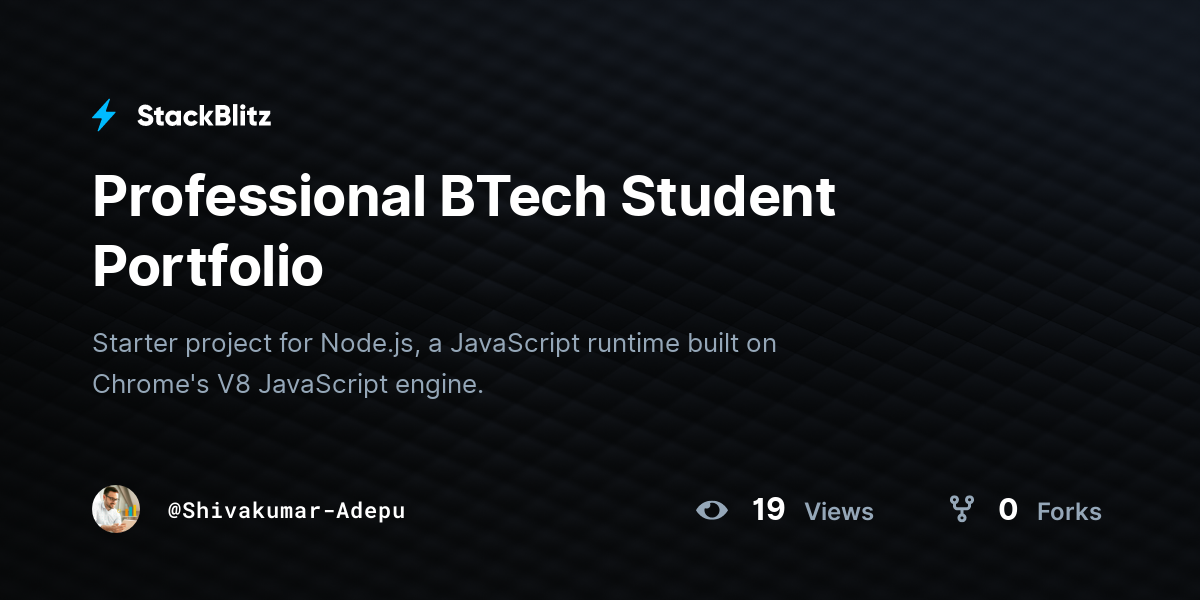Click the 0 forks count
This screenshot has height=600, width=1200.
(x=1008, y=510)
